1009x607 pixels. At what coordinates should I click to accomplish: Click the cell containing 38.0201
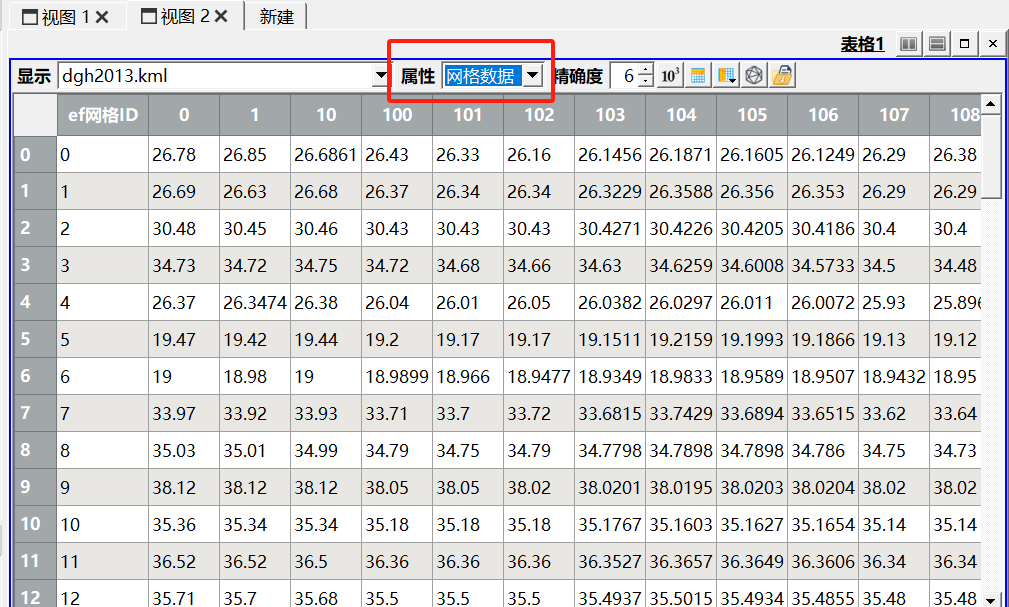coord(609,488)
